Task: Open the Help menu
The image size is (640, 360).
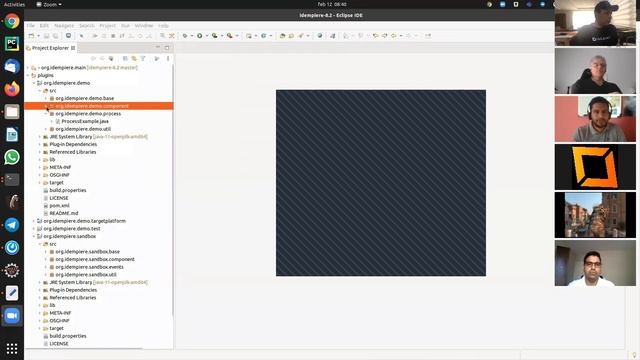Action: point(163,26)
